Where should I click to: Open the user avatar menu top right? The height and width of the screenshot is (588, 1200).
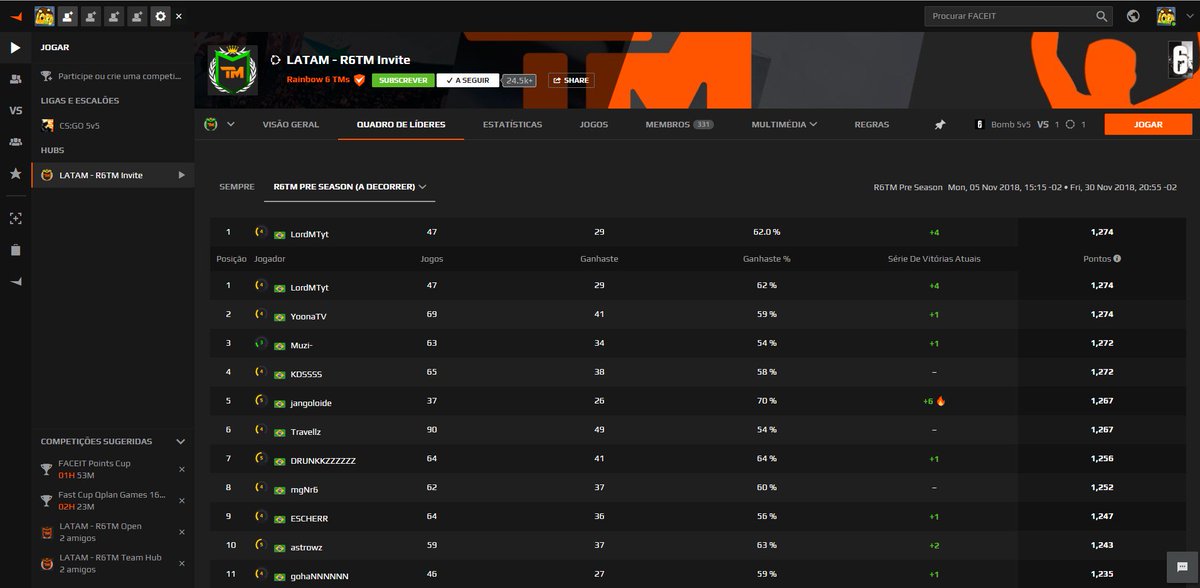1168,16
